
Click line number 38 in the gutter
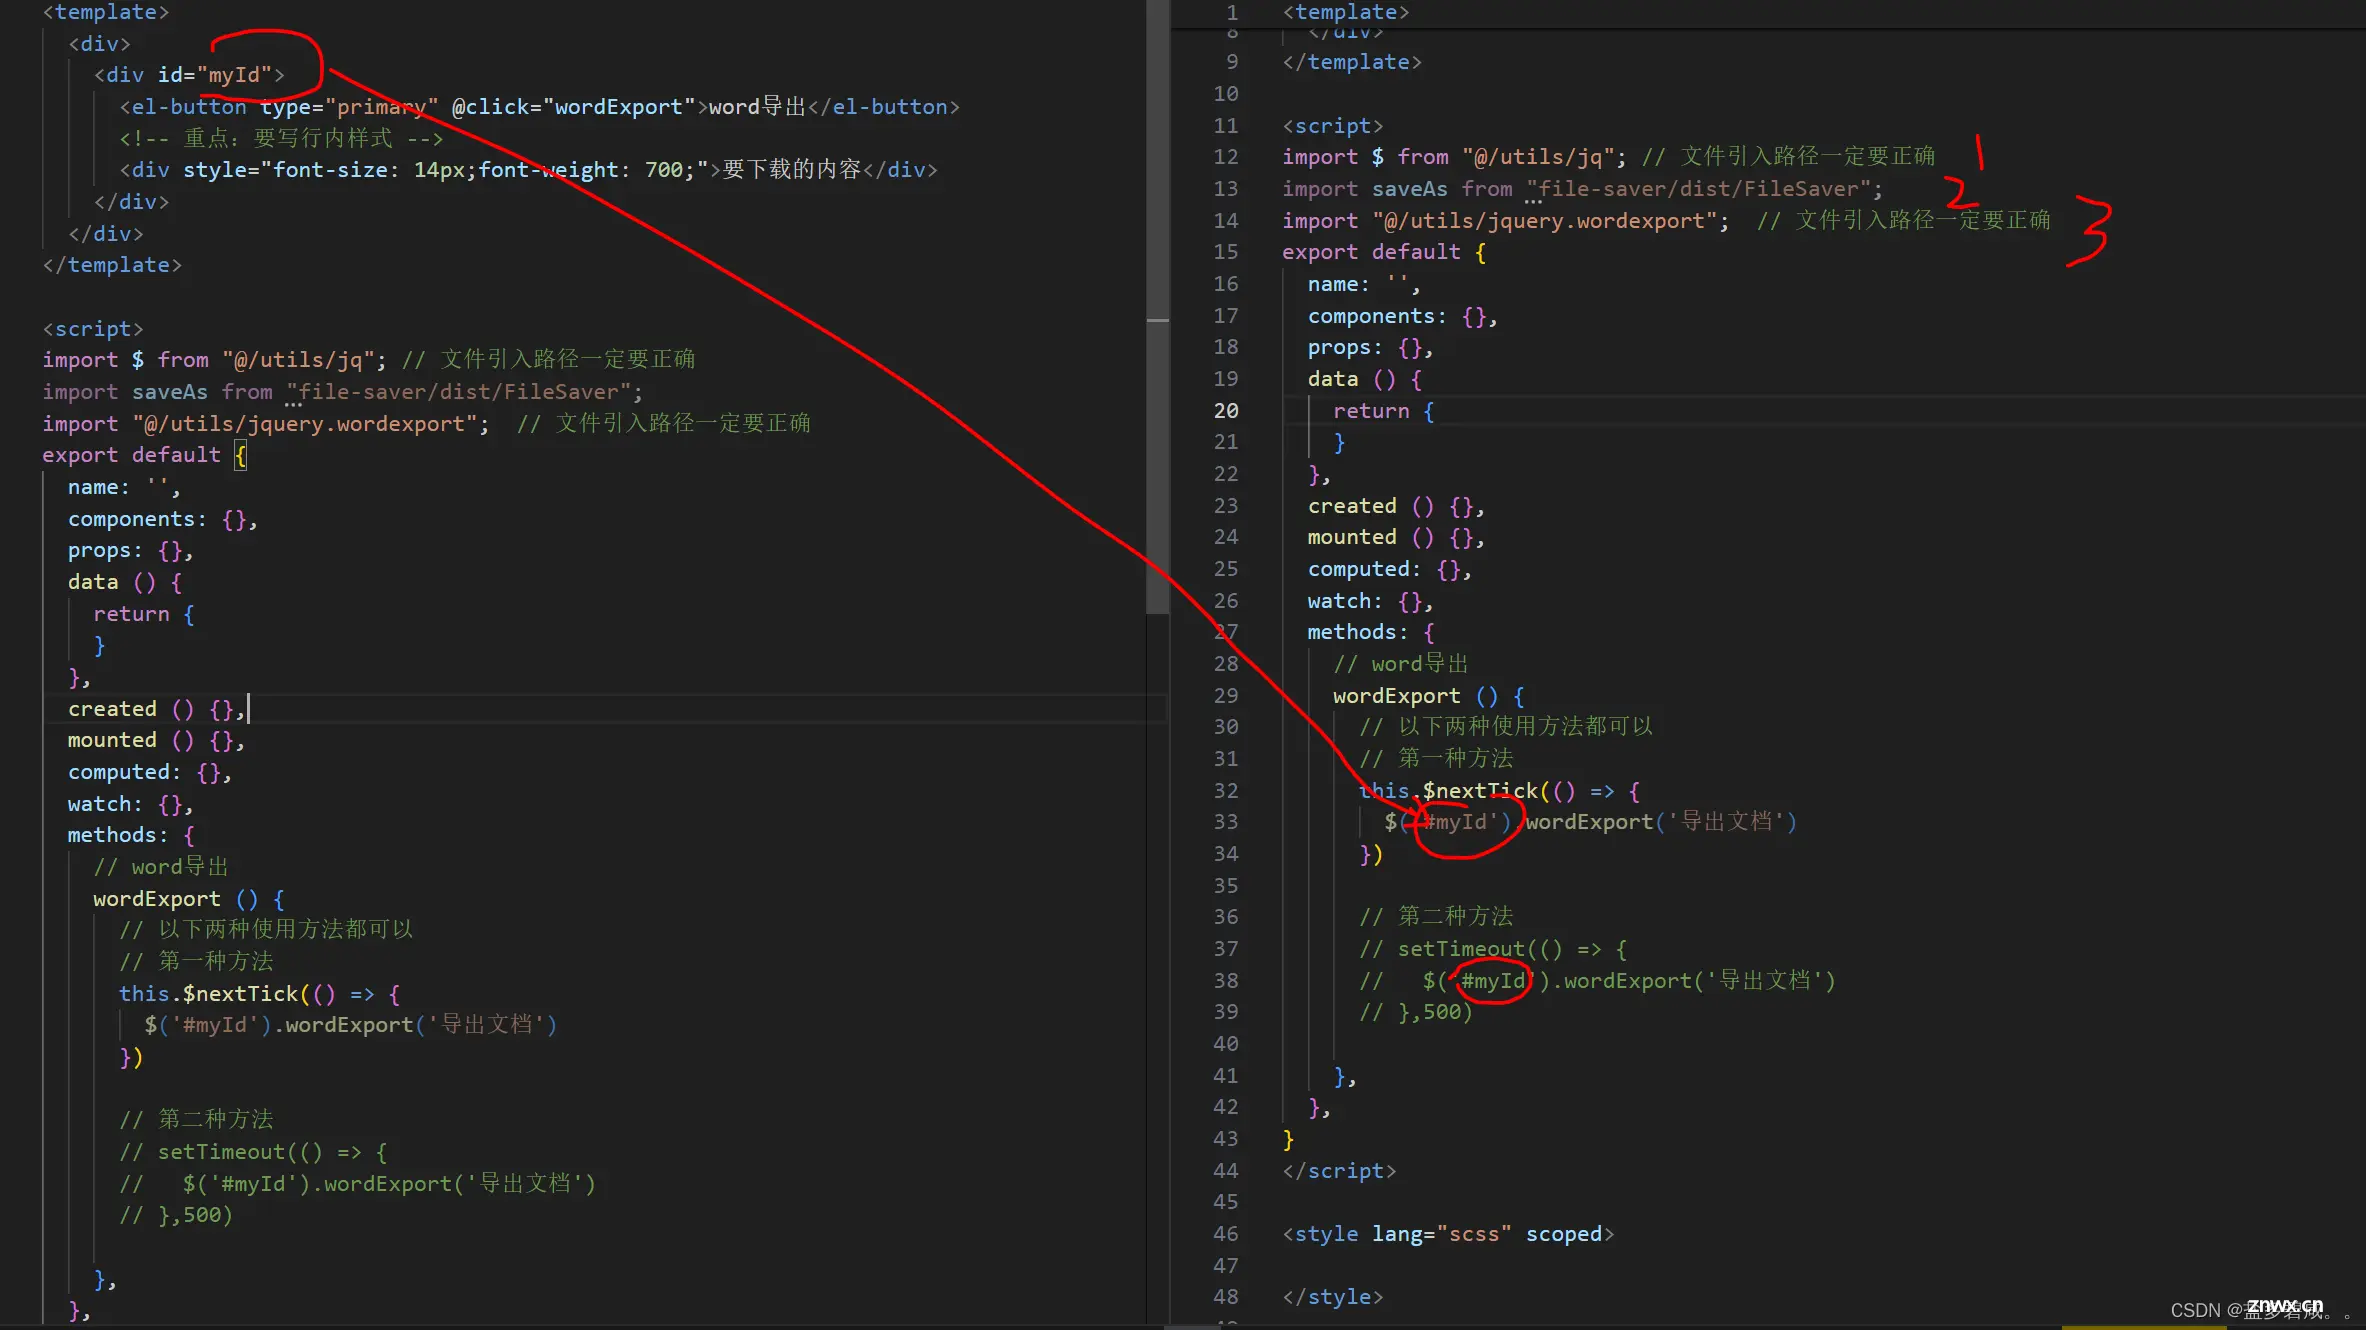click(1226, 981)
